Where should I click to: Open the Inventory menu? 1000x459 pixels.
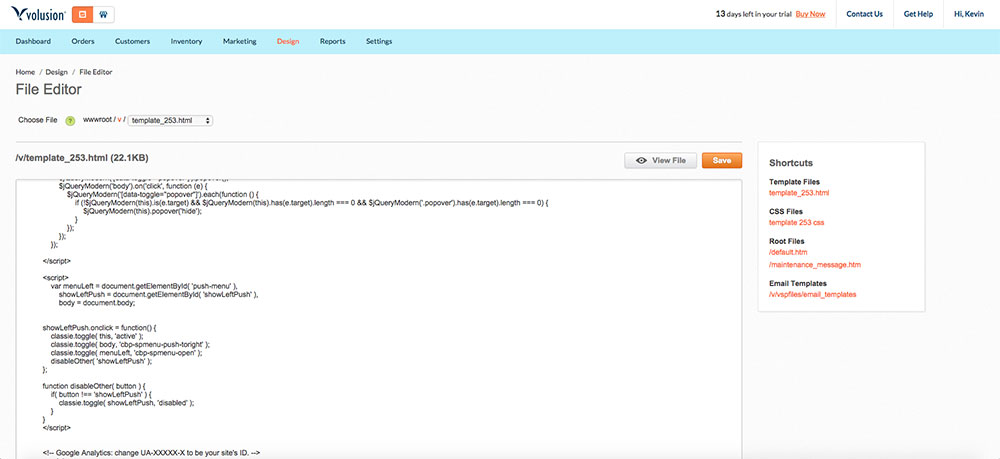click(x=186, y=41)
